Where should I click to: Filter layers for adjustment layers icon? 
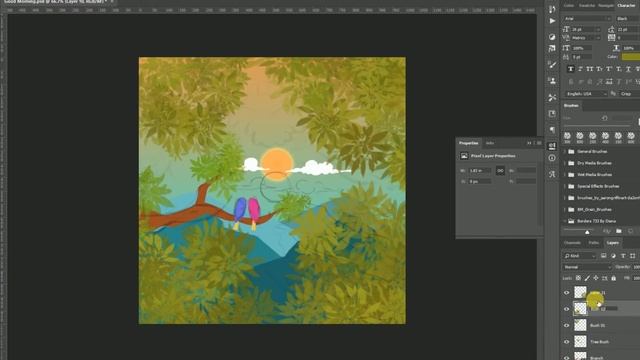pyautogui.click(x=613, y=256)
